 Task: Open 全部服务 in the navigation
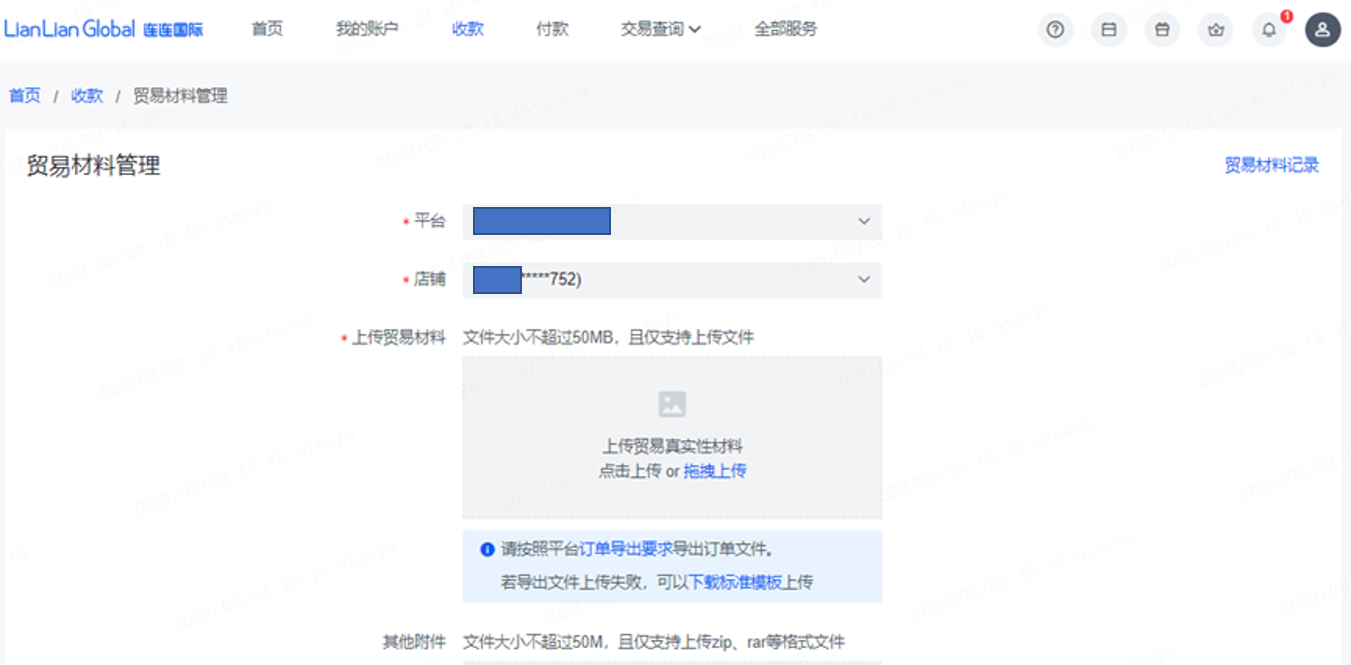pos(786,29)
